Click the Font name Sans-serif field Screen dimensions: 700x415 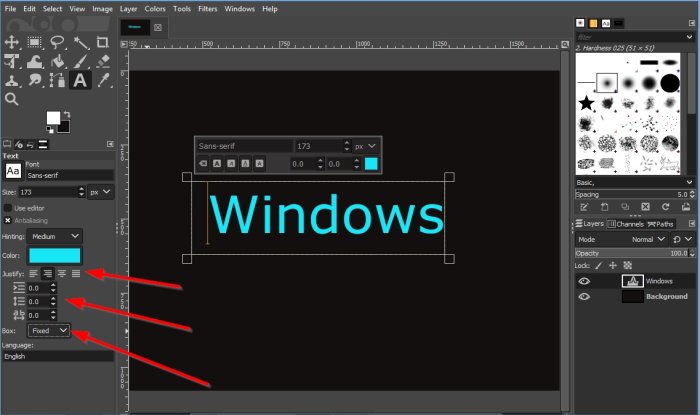click(x=70, y=175)
